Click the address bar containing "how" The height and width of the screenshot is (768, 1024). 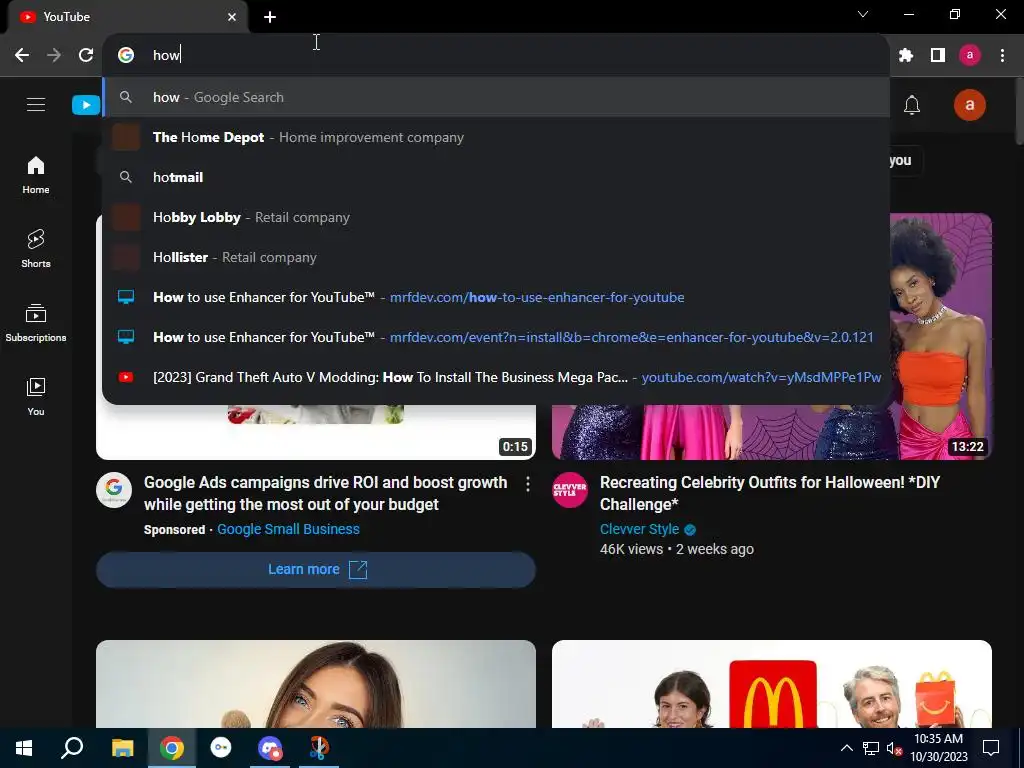pos(496,55)
